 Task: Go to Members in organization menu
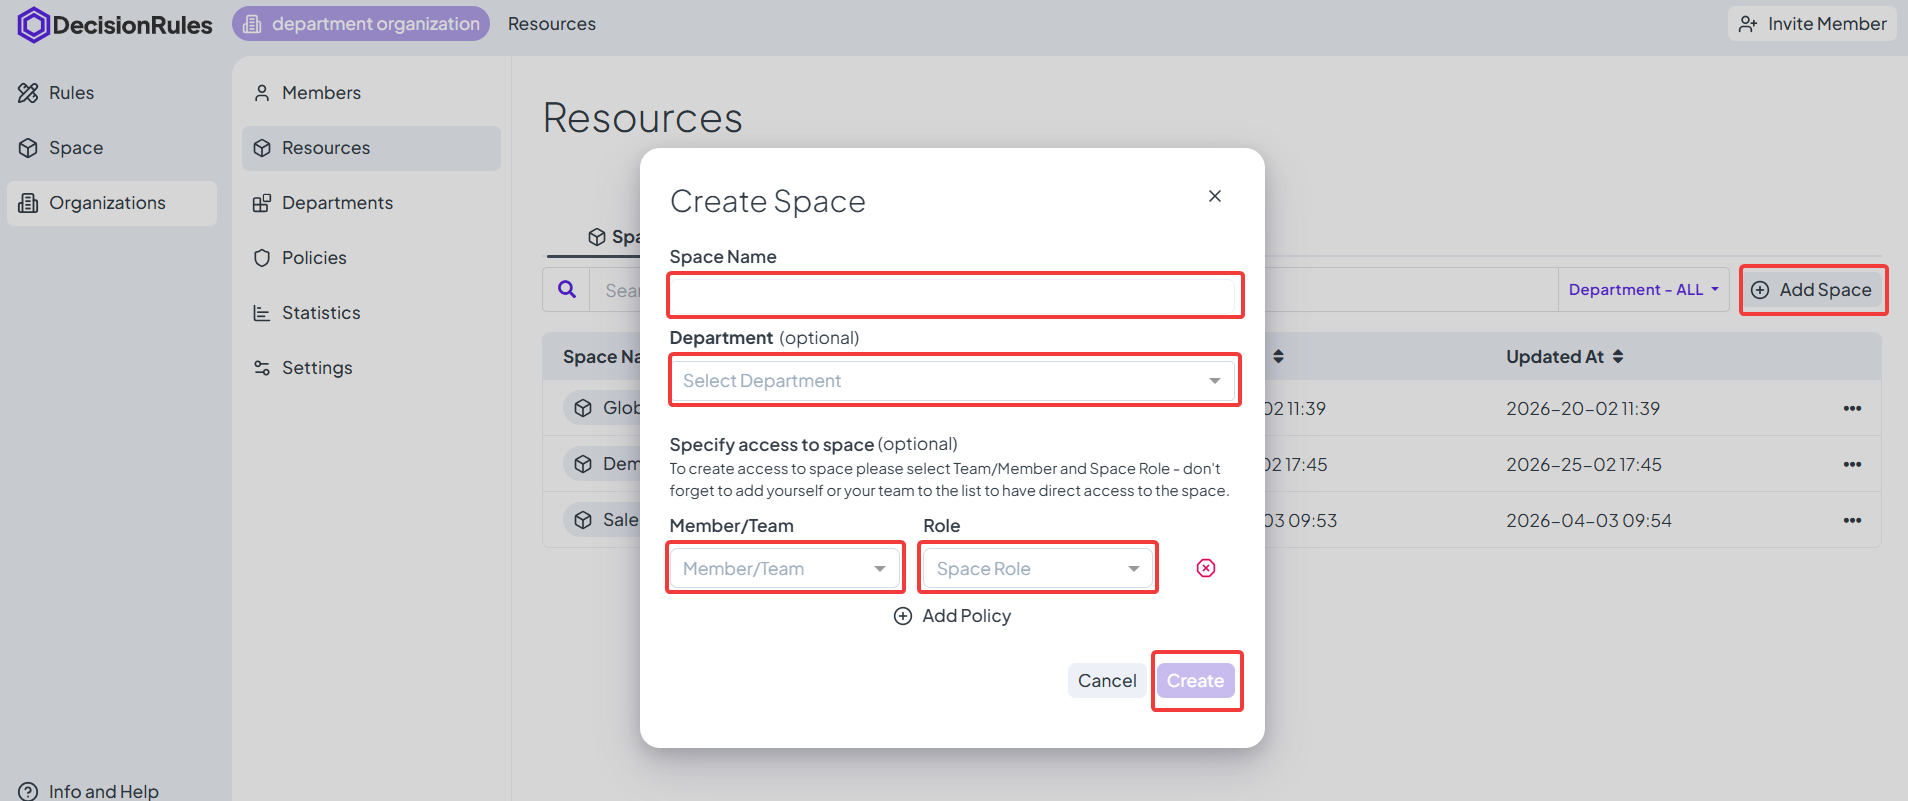[320, 93]
